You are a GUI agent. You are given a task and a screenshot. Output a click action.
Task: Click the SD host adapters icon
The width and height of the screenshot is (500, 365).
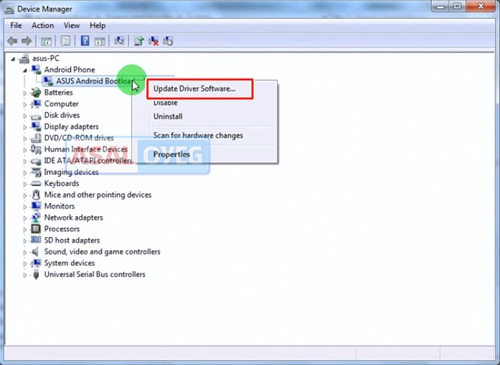click(x=36, y=240)
